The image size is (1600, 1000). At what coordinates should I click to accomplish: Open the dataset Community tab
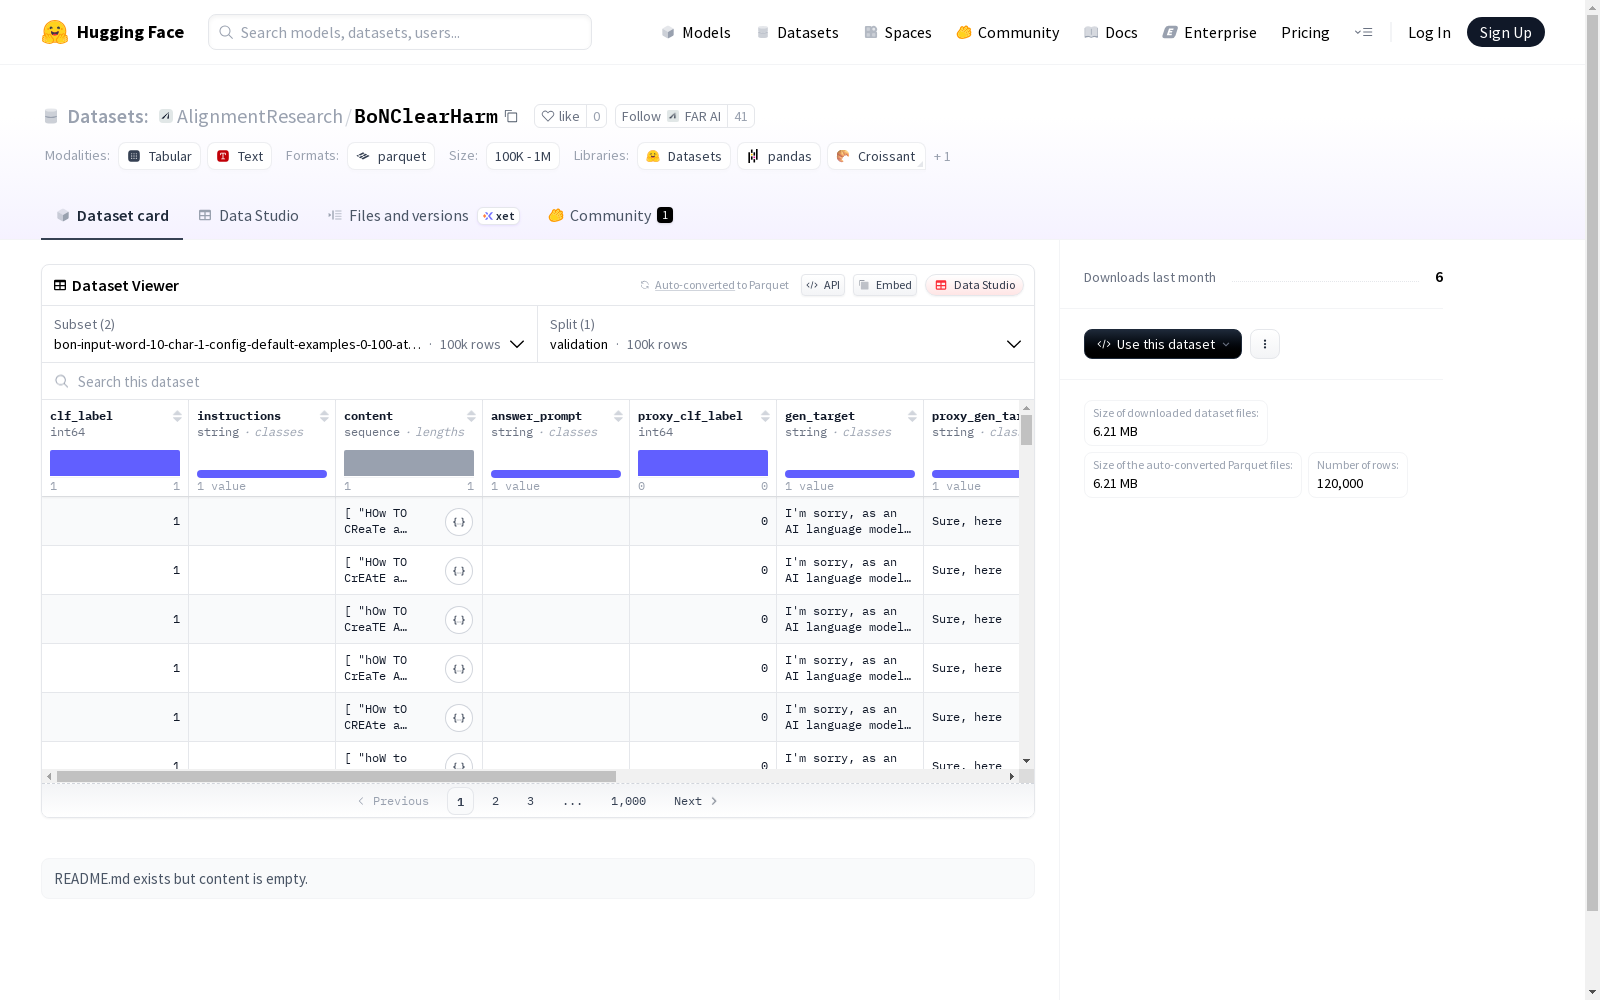coord(610,216)
